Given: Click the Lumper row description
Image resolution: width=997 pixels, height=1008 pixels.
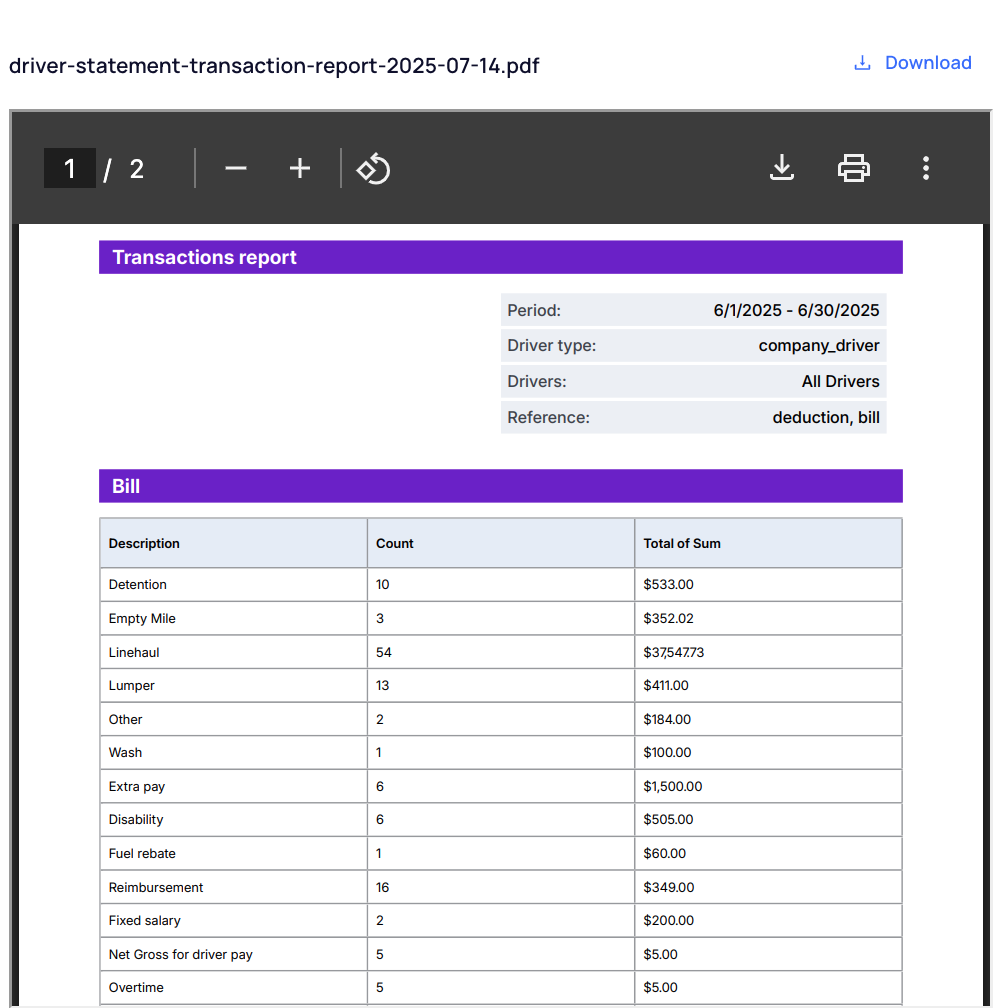Looking at the screenshot, I should point(132,685).
